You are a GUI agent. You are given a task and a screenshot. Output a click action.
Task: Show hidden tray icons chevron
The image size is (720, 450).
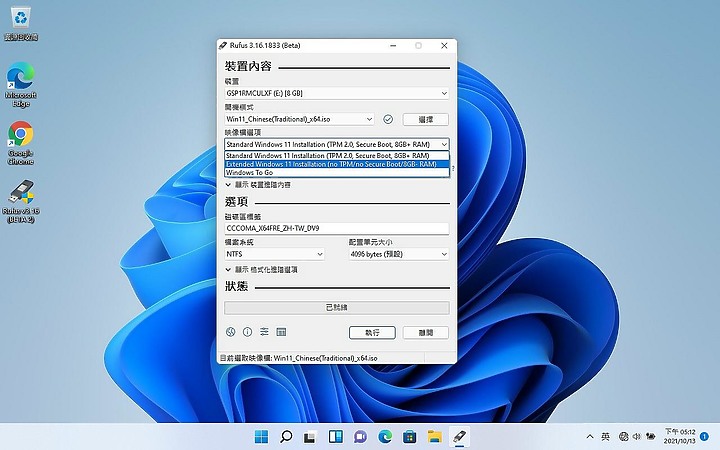590,436
